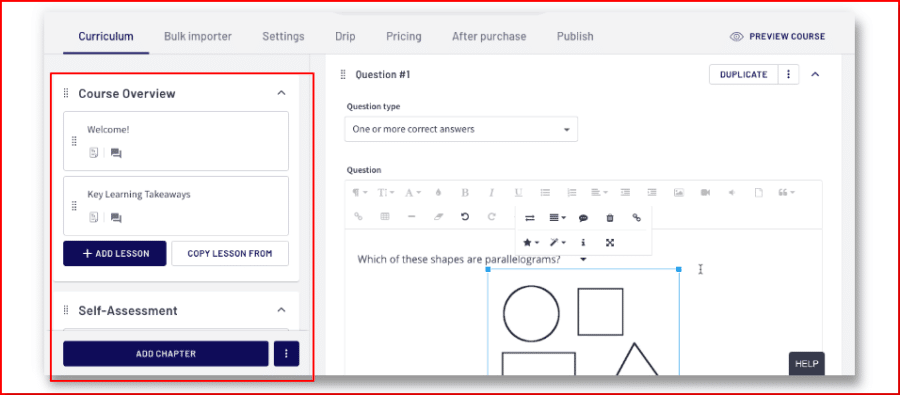Grab the Question #1 drag handle
Viewport: 900px width, 395px height.
[x=343, y=74]
